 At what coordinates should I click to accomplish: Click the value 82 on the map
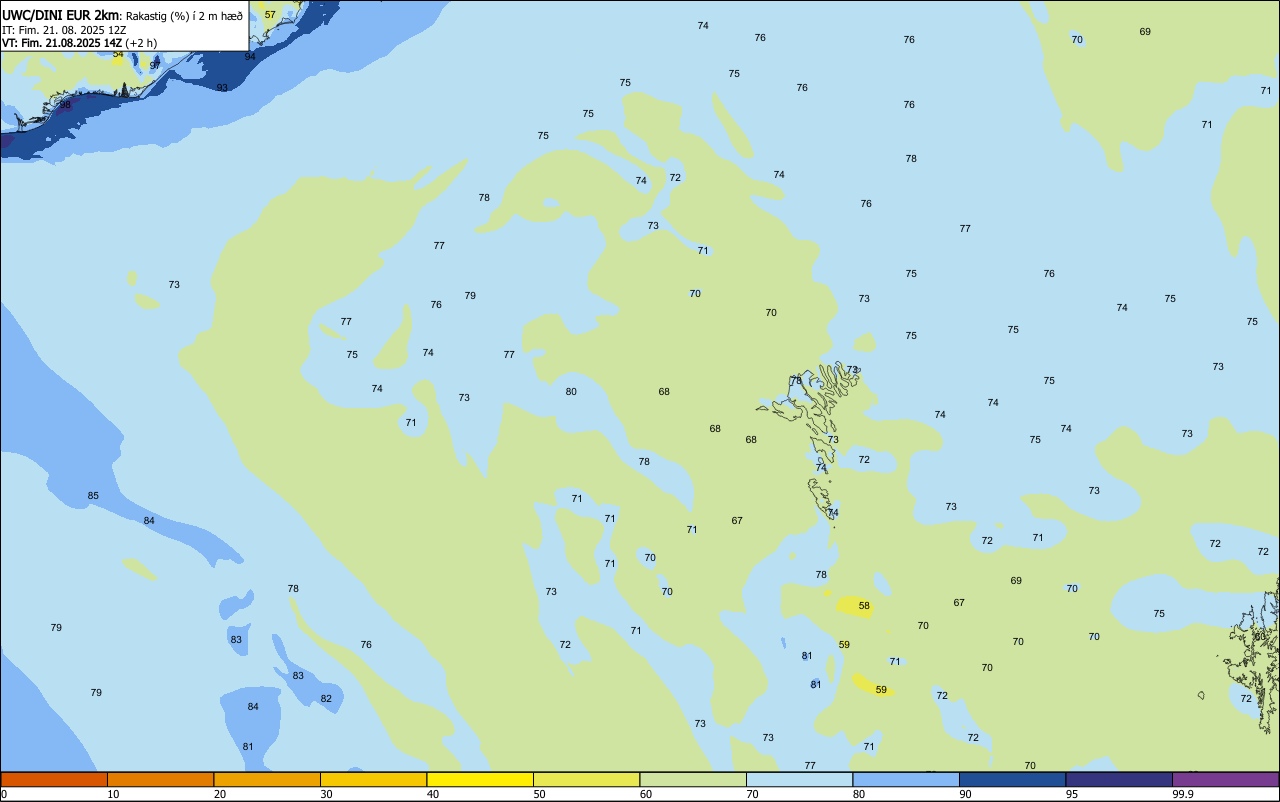click(326, 699)
